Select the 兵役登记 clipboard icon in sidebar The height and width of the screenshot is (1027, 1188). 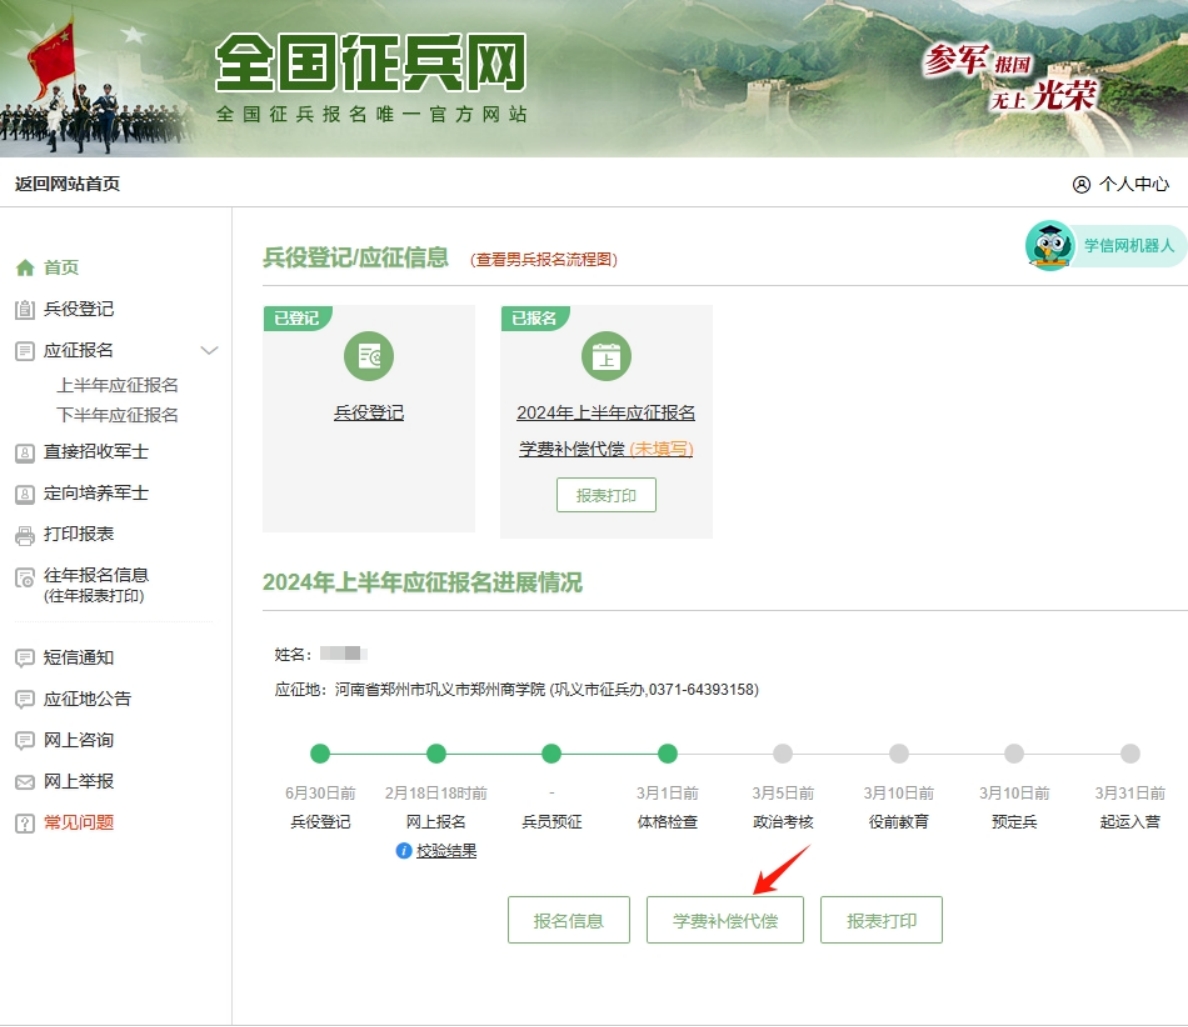click(x=22, y=309)
